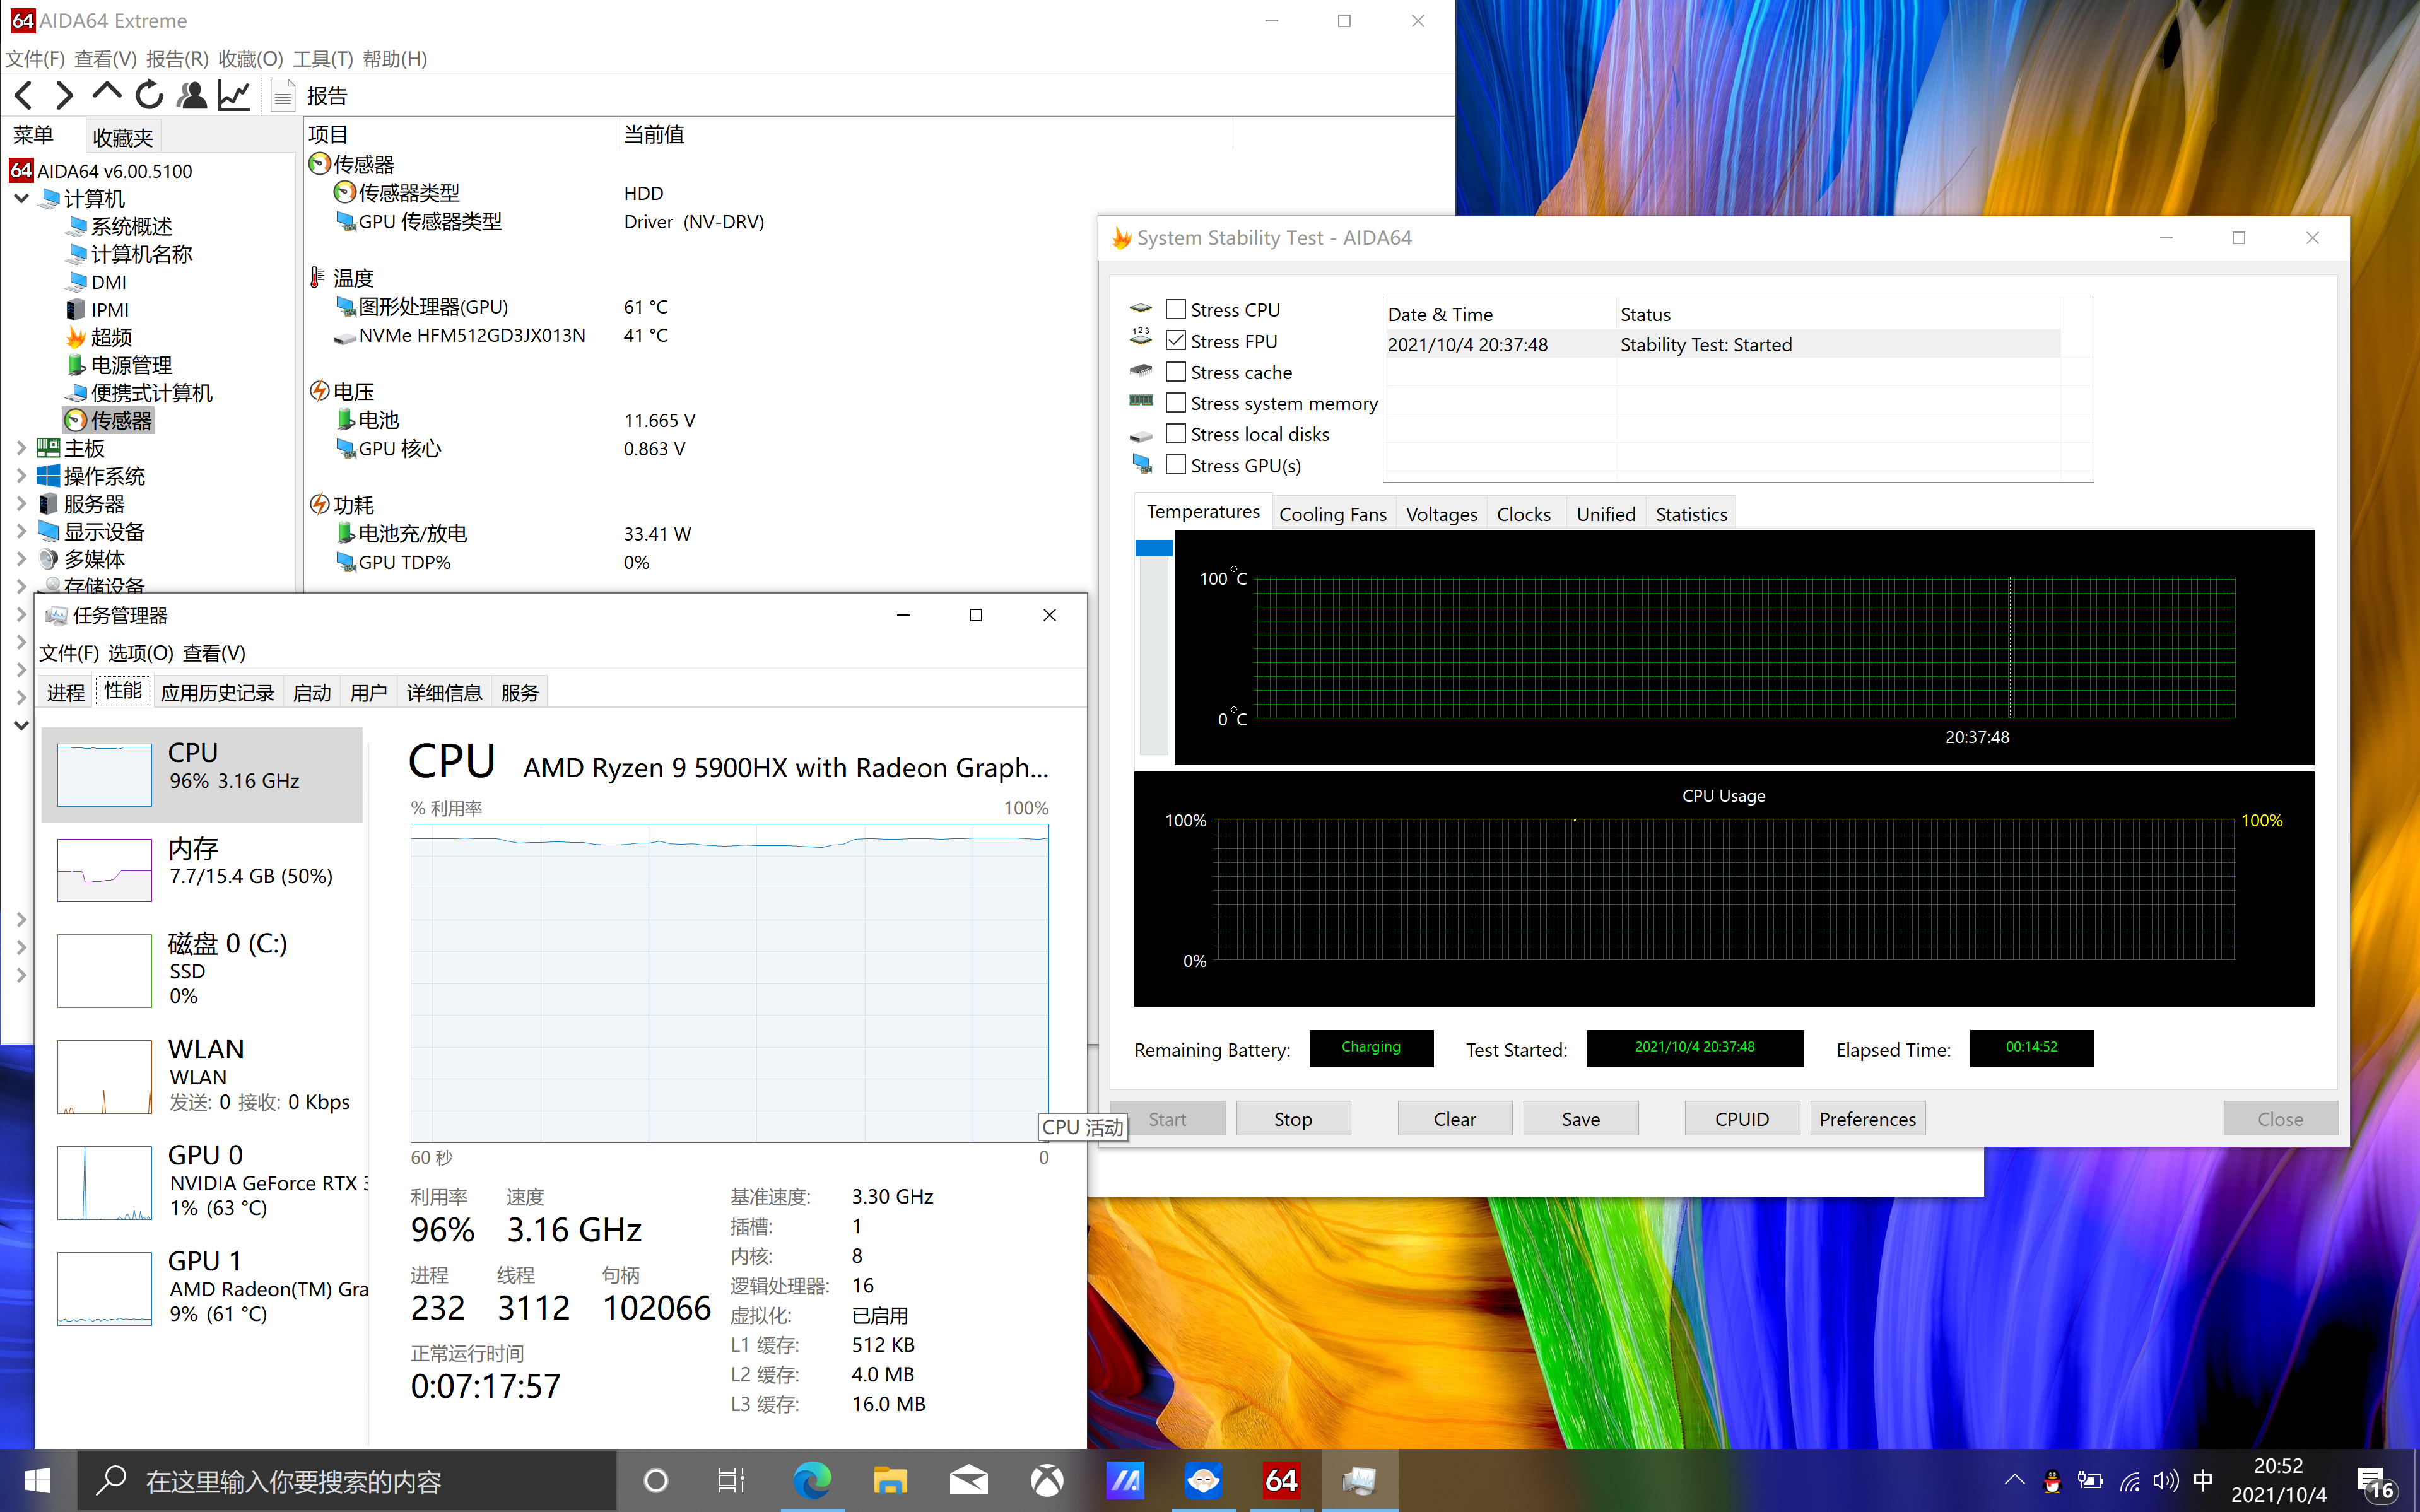Click the 报告 report toolbar button
Image resolution: width=2420 pixels, height=1512 pixels.
[310, 96]
